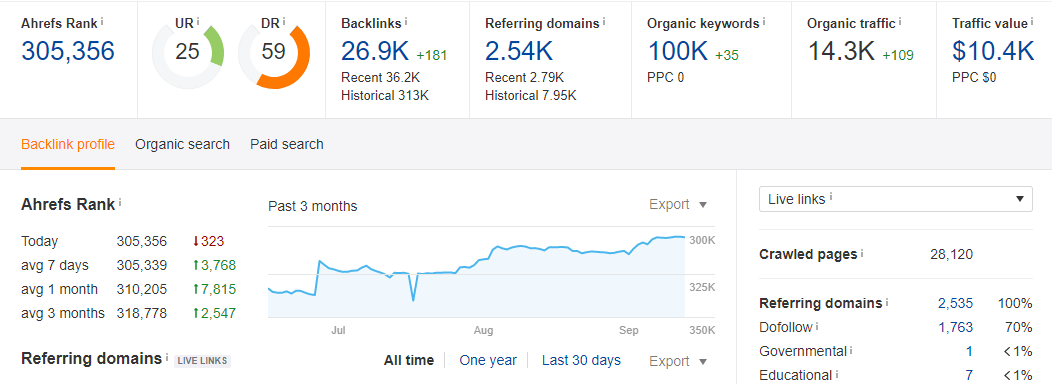The width and height of the screenshot is (1052, 384).
Task: Click info icon beside Traffic value
Action: click(1033, 21)
